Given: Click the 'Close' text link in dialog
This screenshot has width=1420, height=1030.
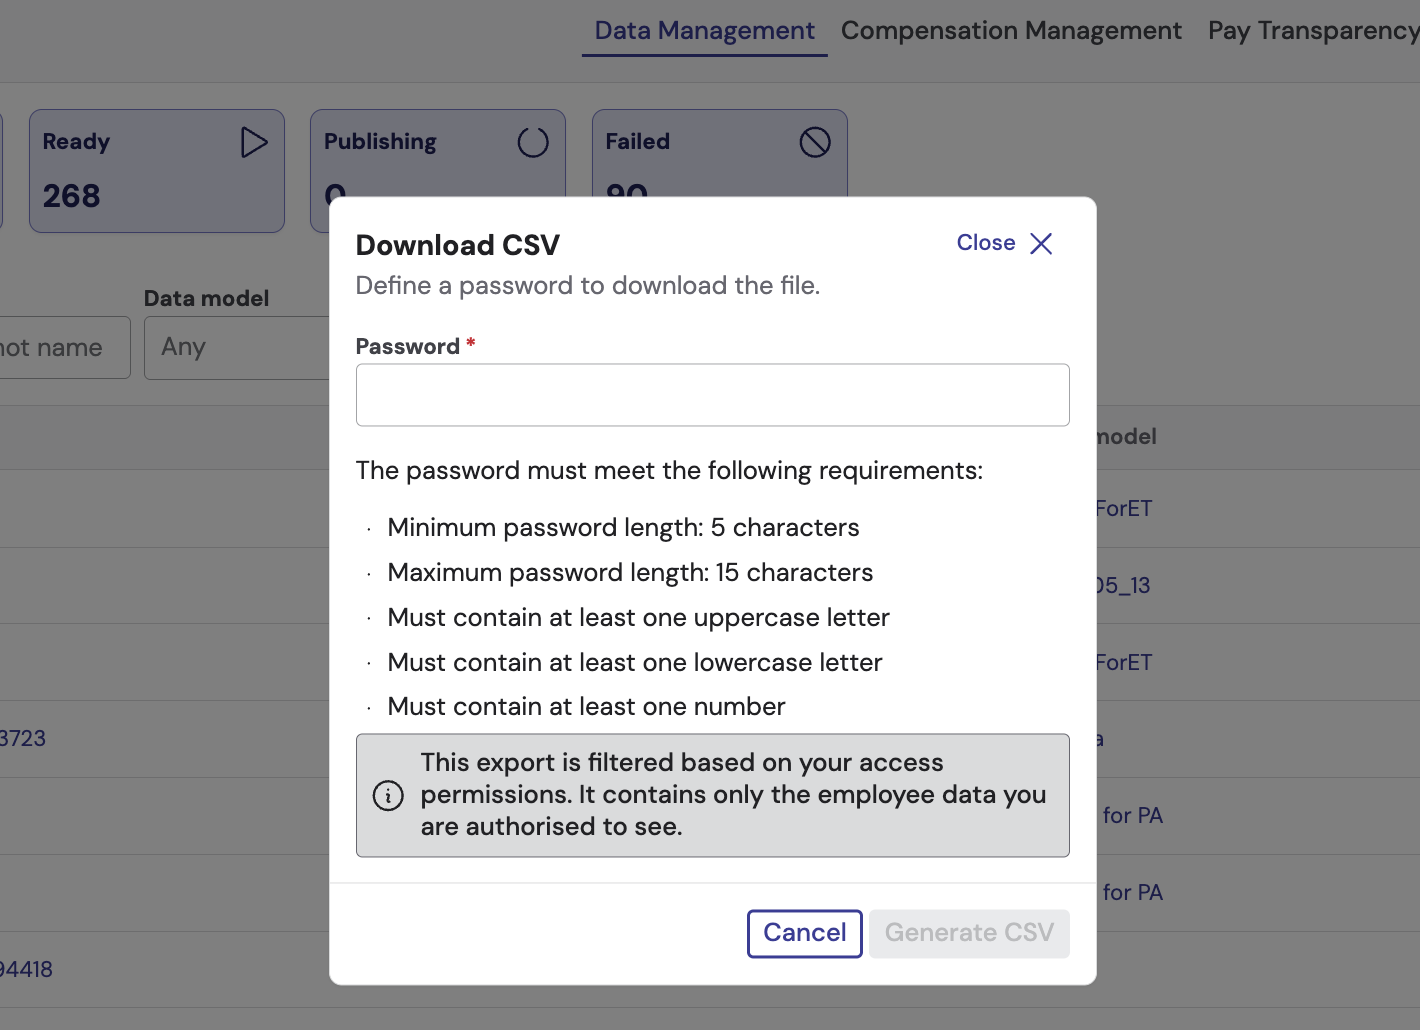Looking at the screenshot, I should (985, 243).
